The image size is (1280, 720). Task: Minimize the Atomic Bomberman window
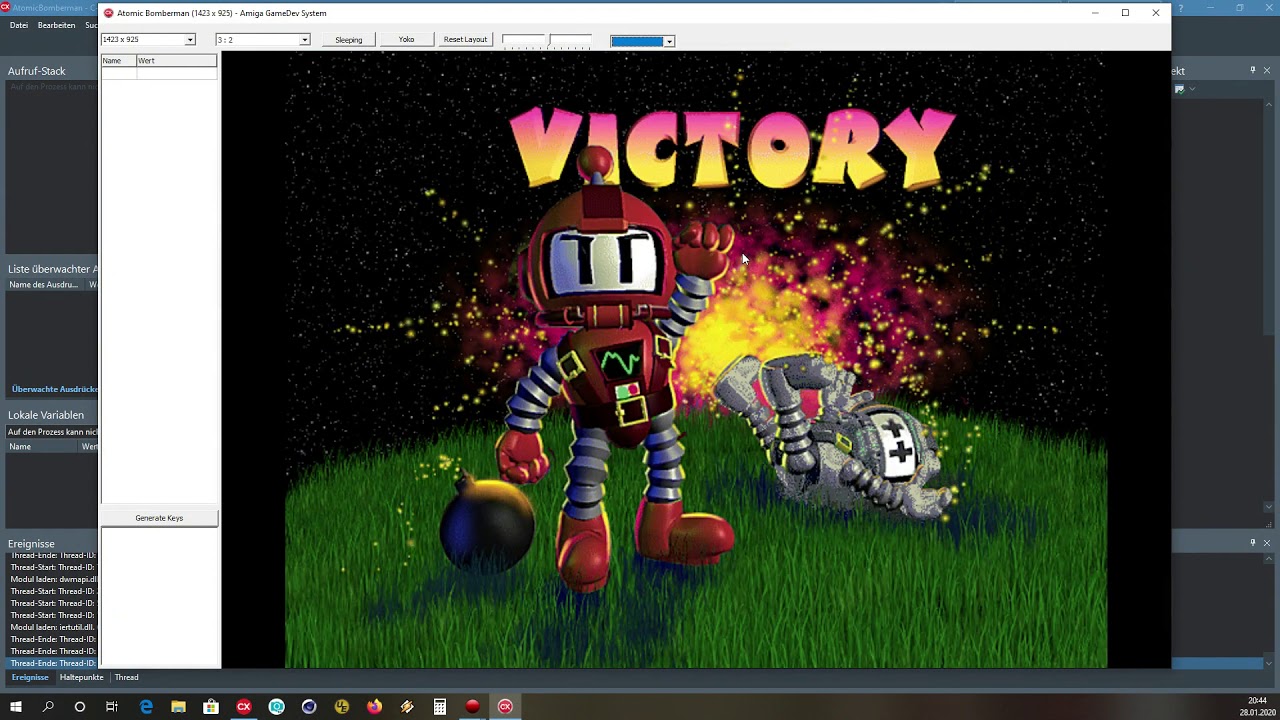coord(1095,13)
